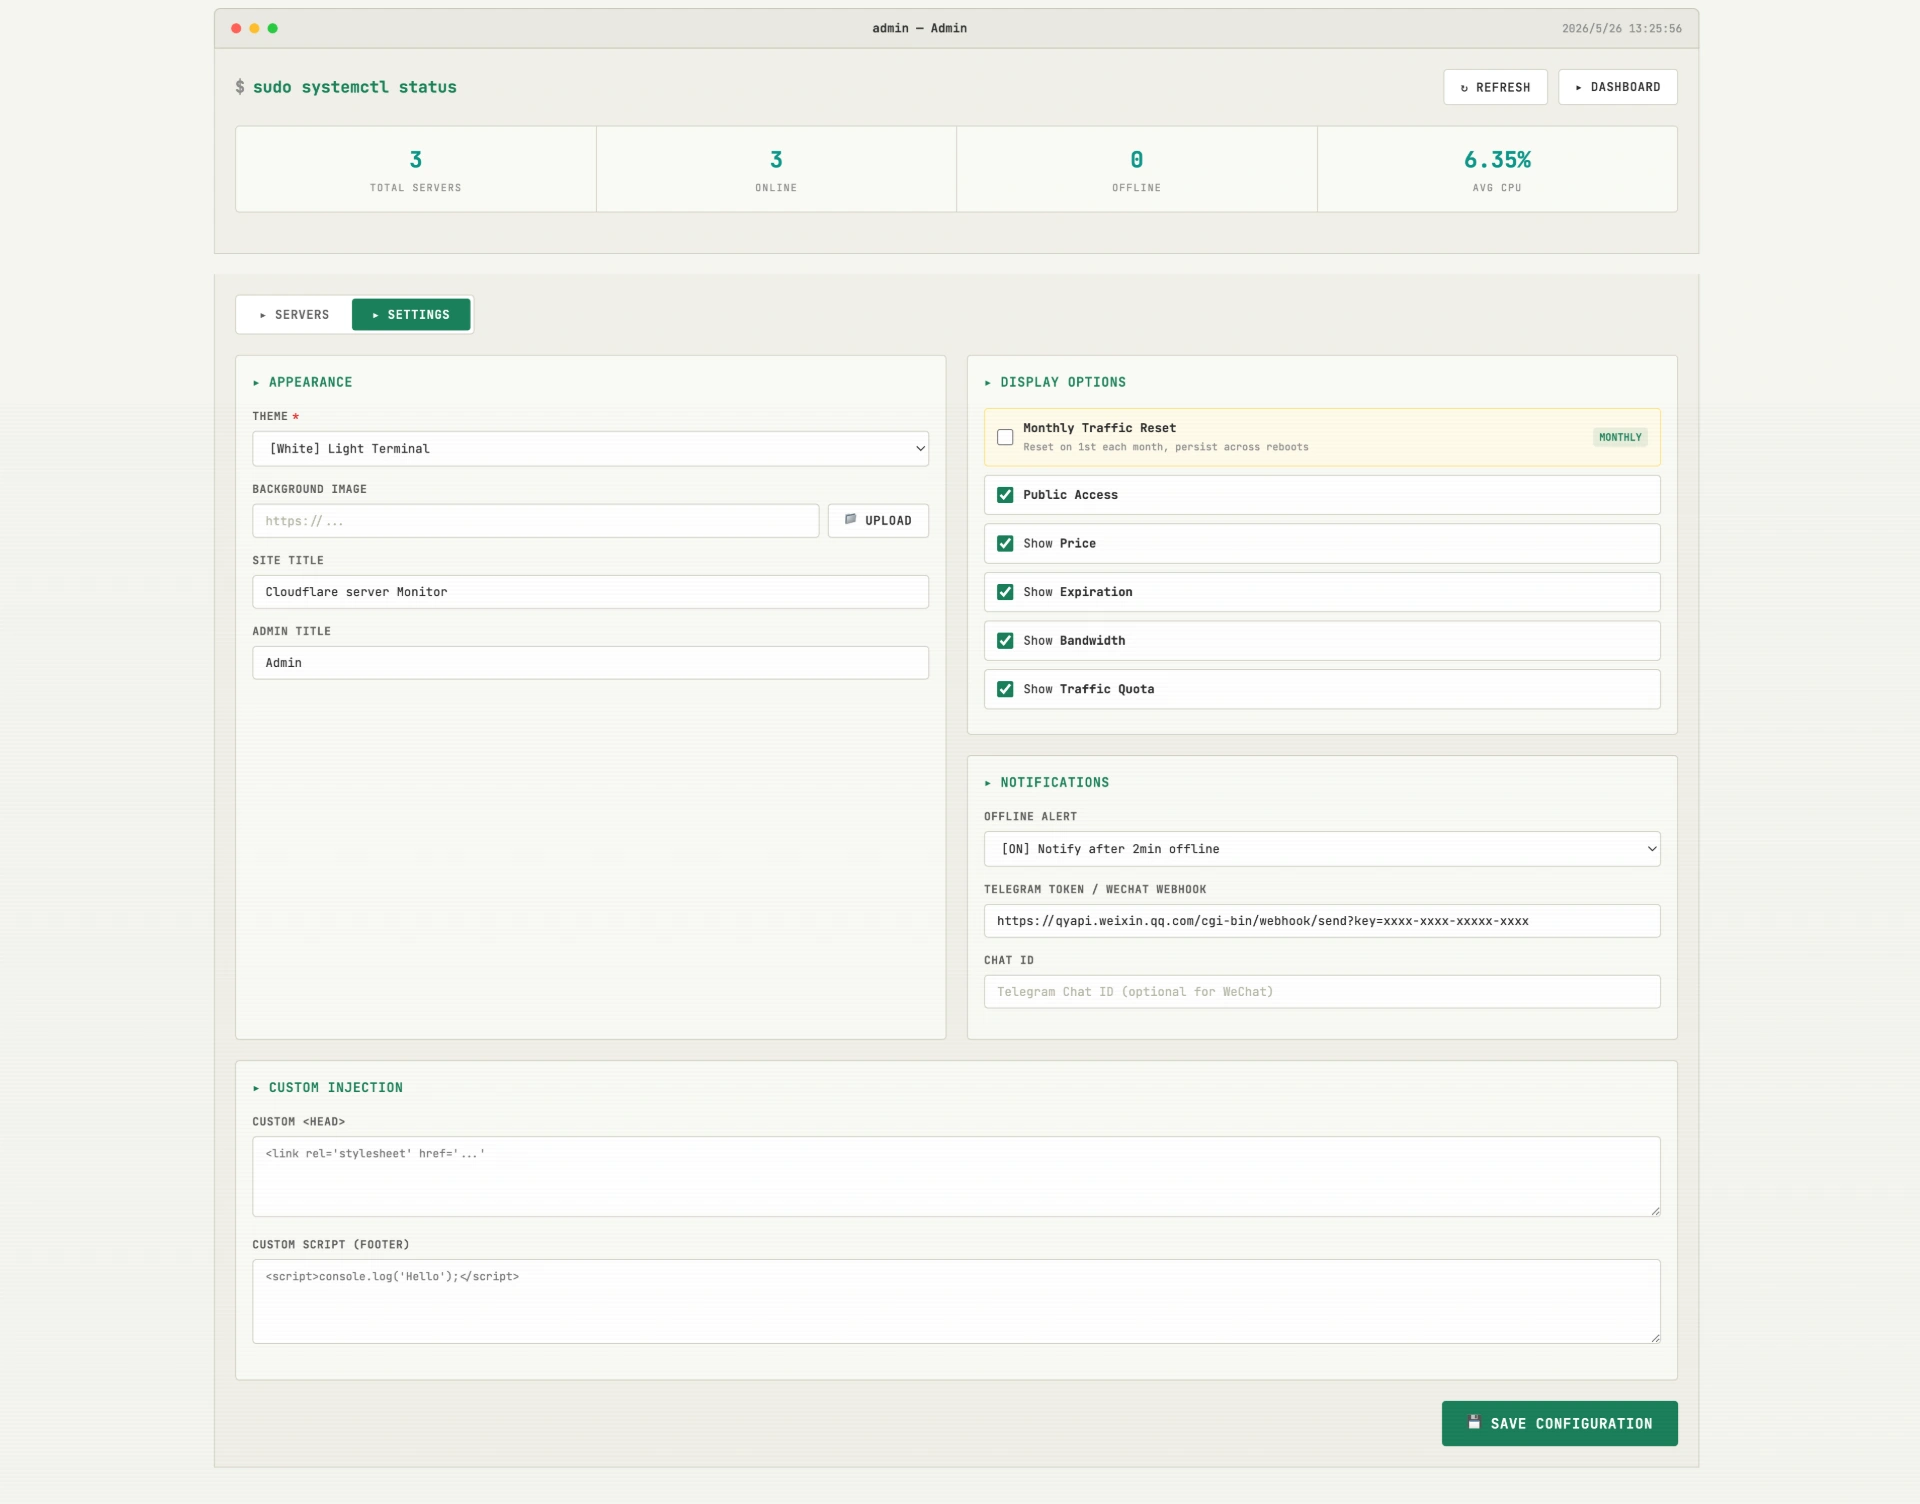Viewport: 1920px width, 1504px height.
Task: Disable the Show Expiration checkbox
Action: tap(1005, 592)
